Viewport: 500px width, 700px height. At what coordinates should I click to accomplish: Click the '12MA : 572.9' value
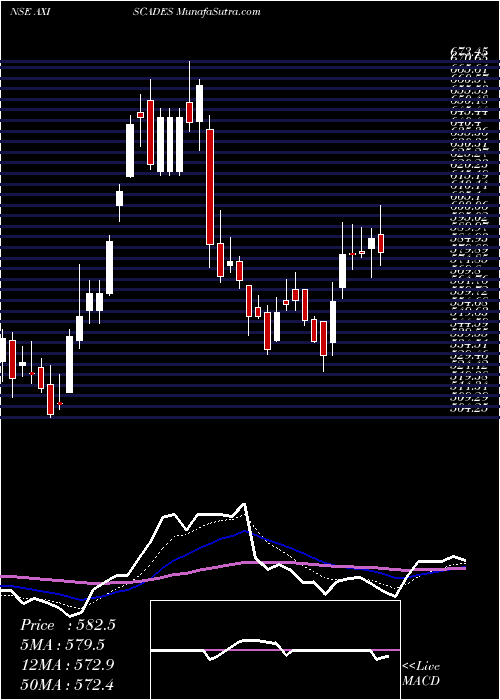tap(68, 665)
